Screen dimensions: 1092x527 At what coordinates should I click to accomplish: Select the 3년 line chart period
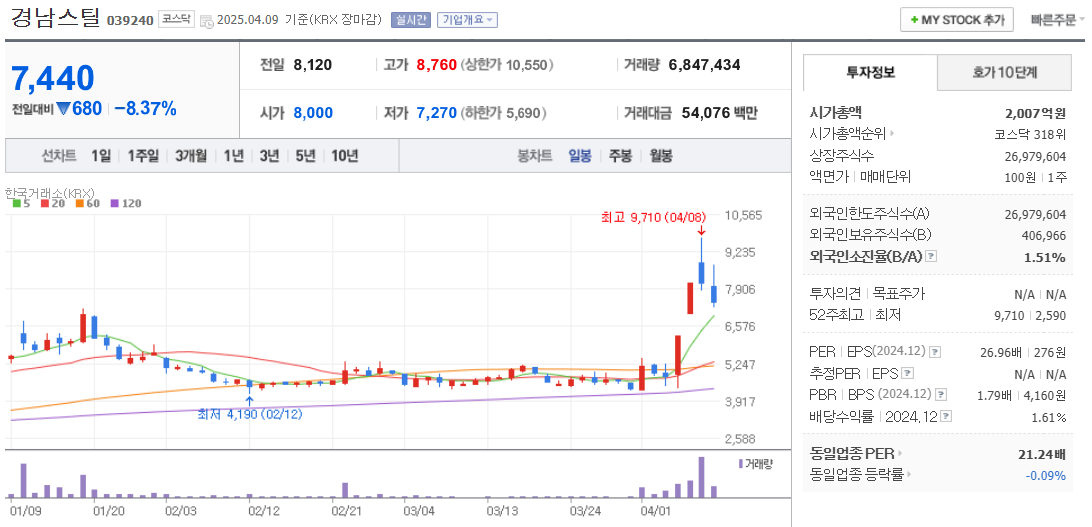coord(269,156)
